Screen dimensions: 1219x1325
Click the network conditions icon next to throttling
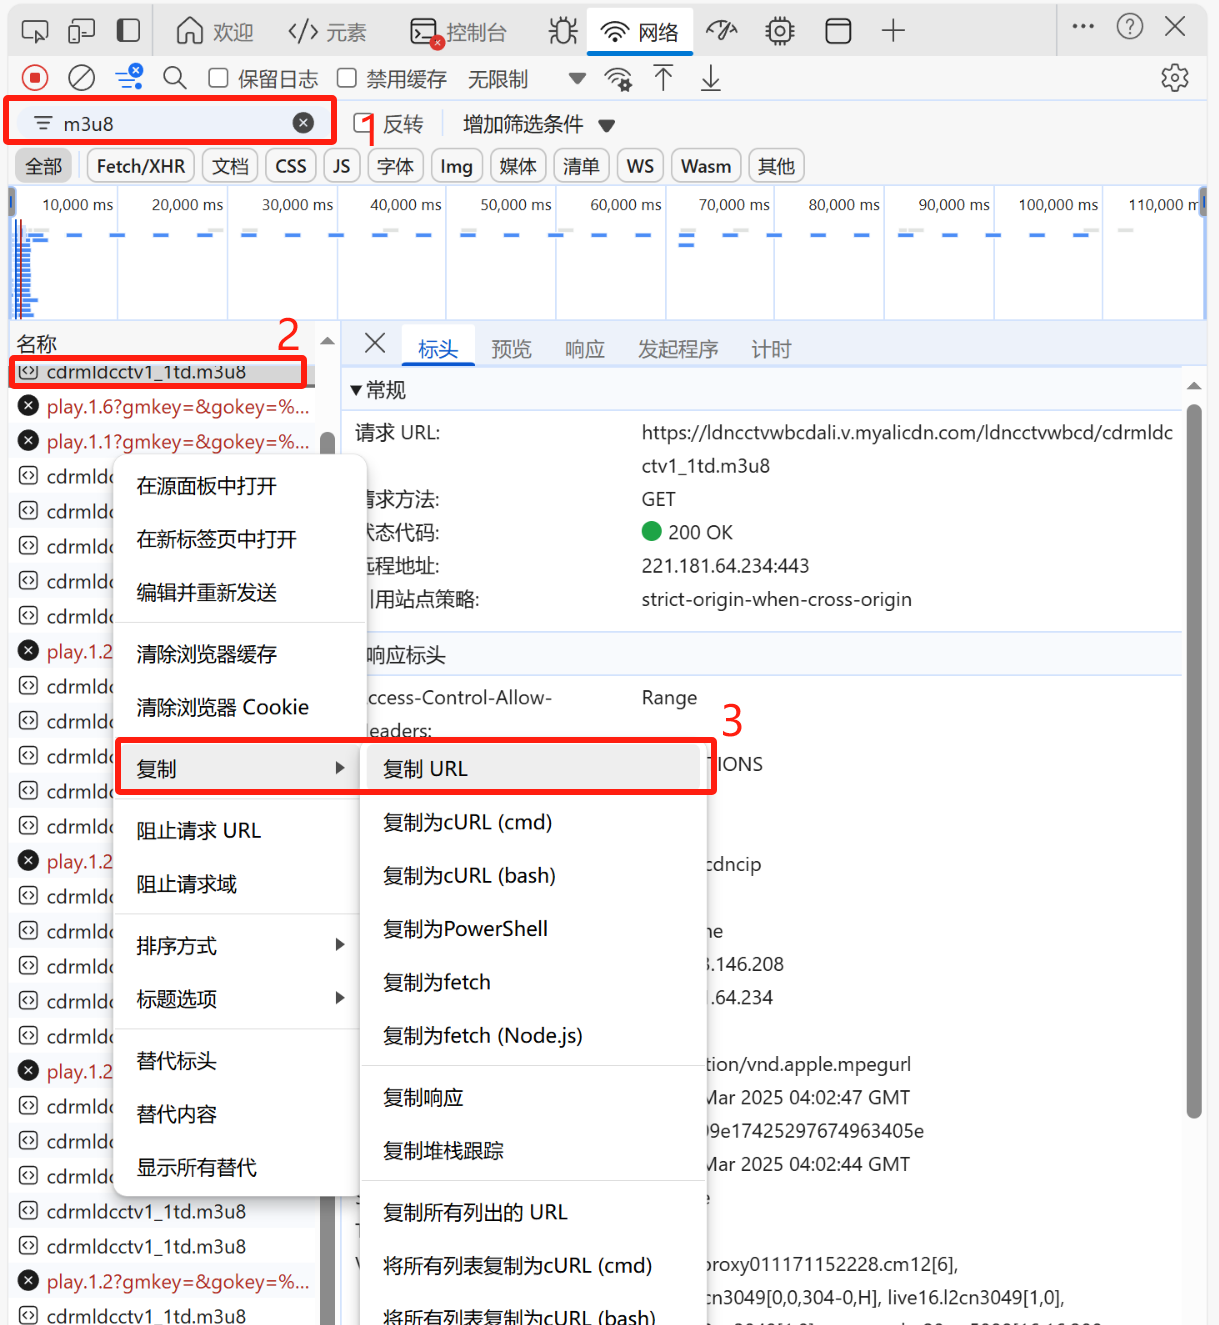click(x=618, y=78)
